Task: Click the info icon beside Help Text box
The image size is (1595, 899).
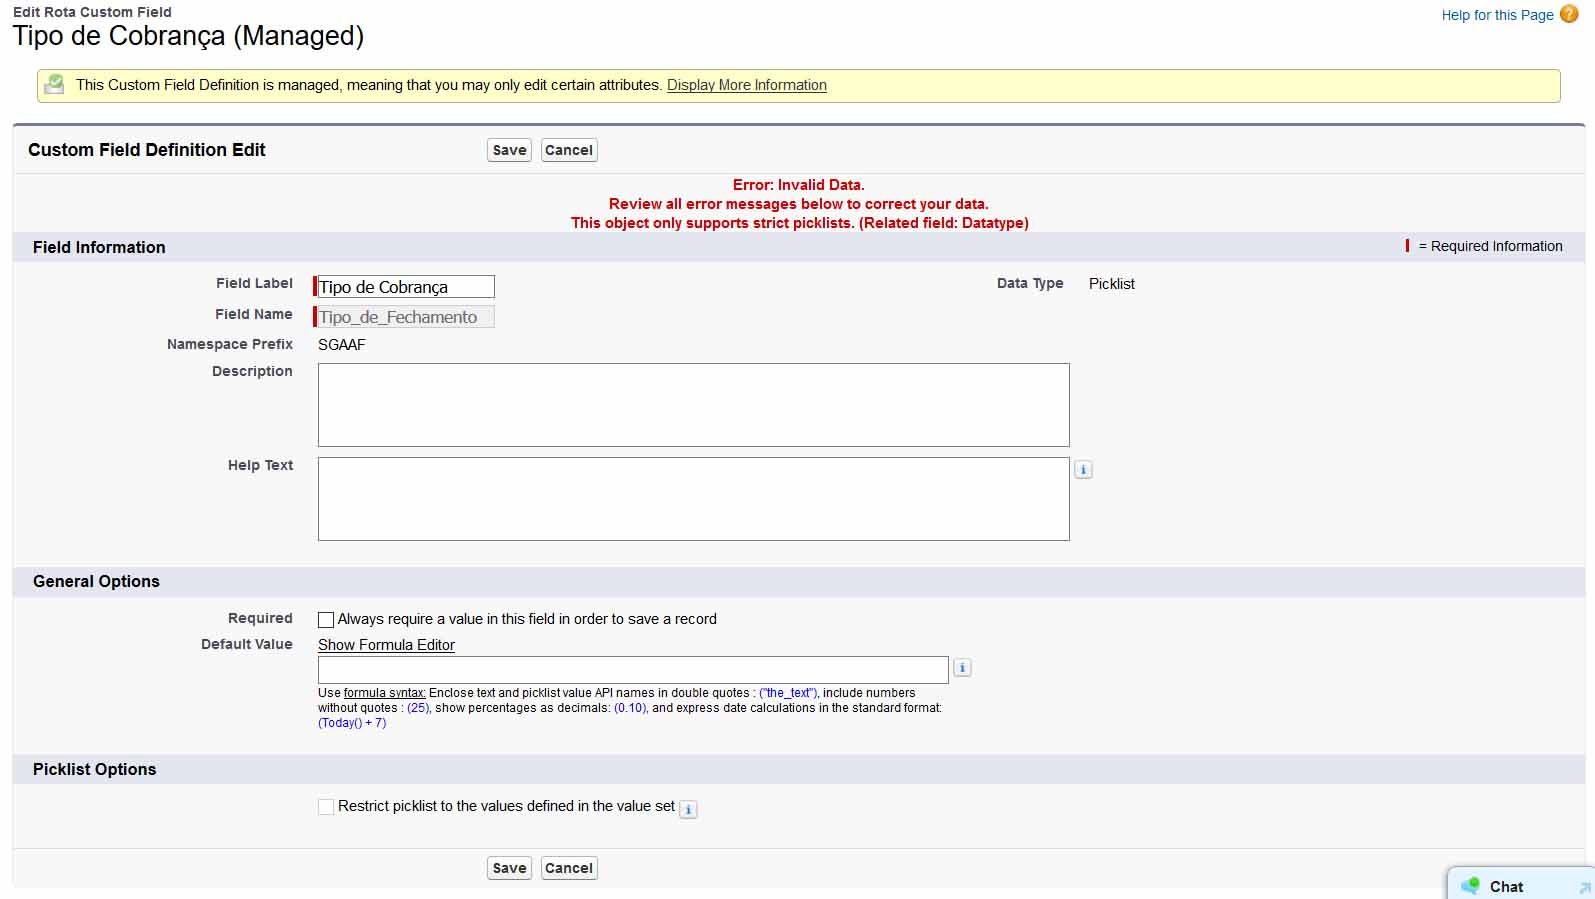Action: (x=1083, y=469)
